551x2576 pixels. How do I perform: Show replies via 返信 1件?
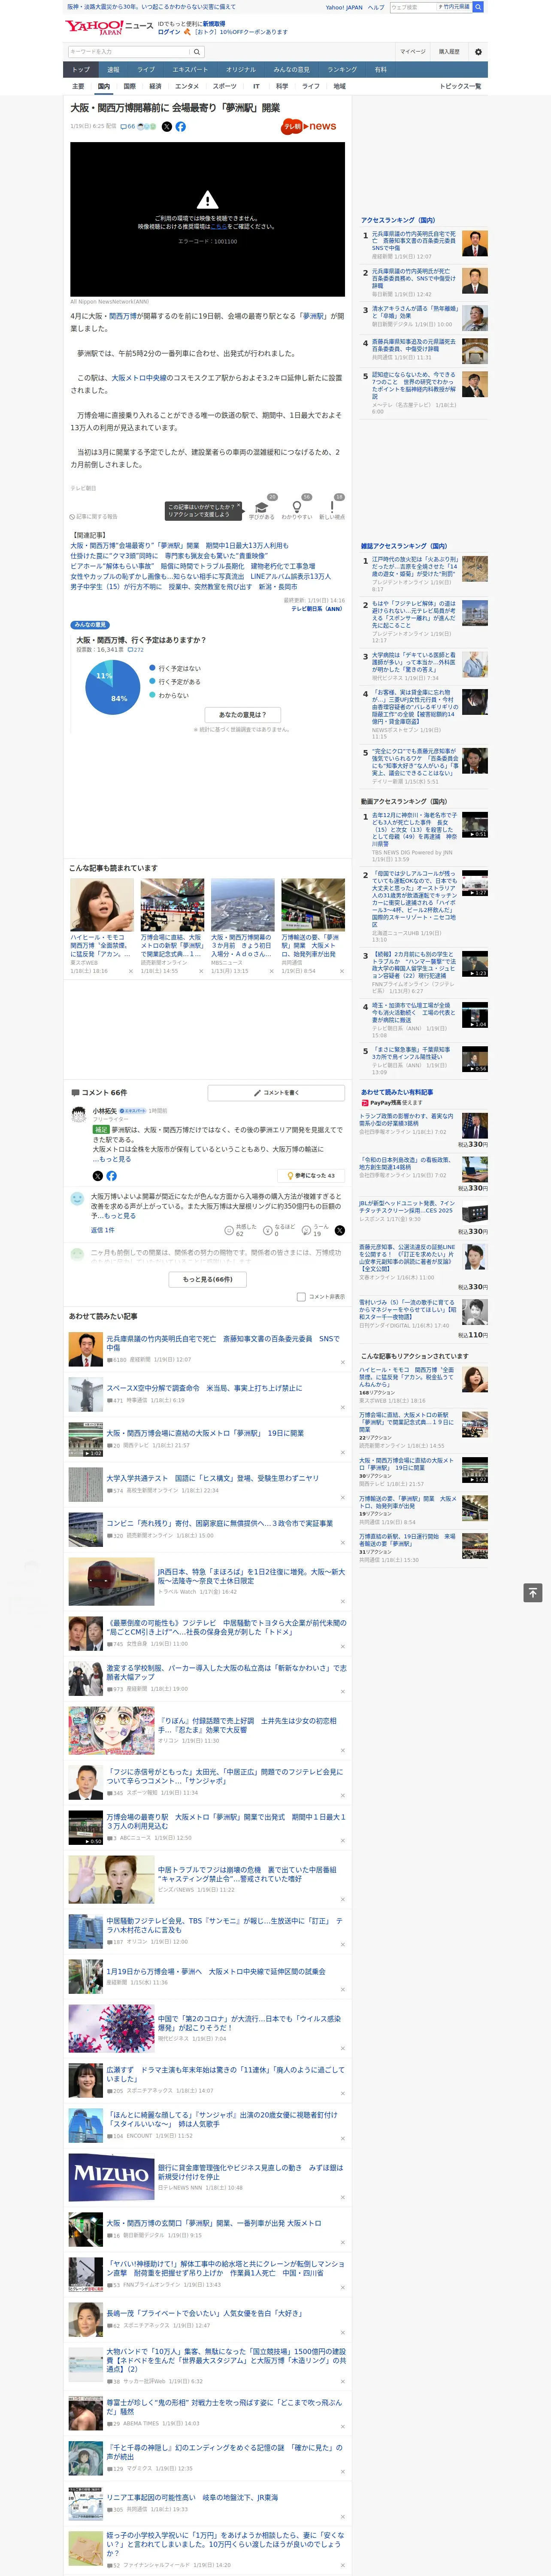click(x=103, y=1230)
